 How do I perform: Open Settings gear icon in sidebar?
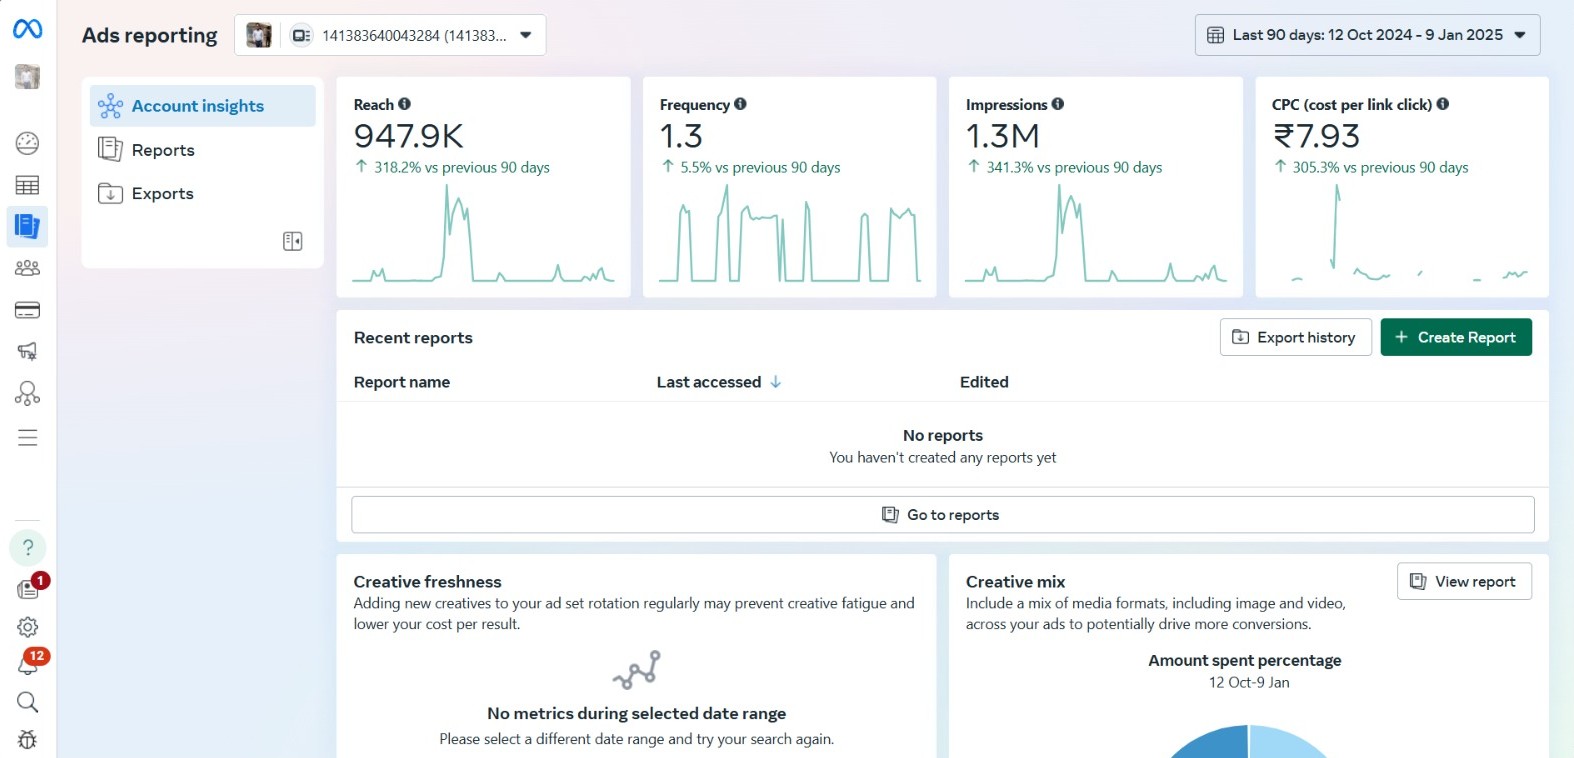(x=27, y=627)
